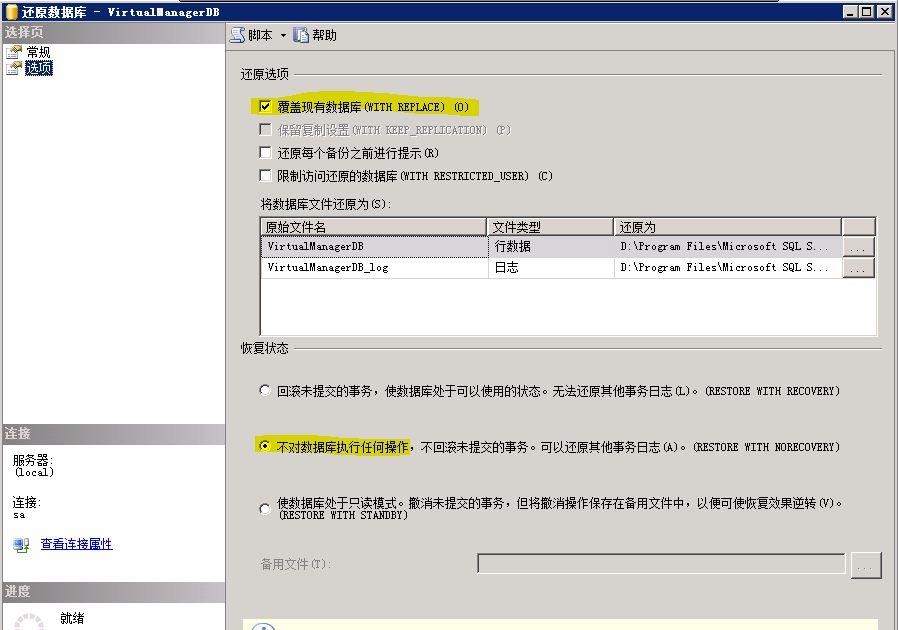This screenshot has width=898, height=630.
Task: Choose RESTORE WITH RECOVERY radio option
Action: tap(265, 391)
